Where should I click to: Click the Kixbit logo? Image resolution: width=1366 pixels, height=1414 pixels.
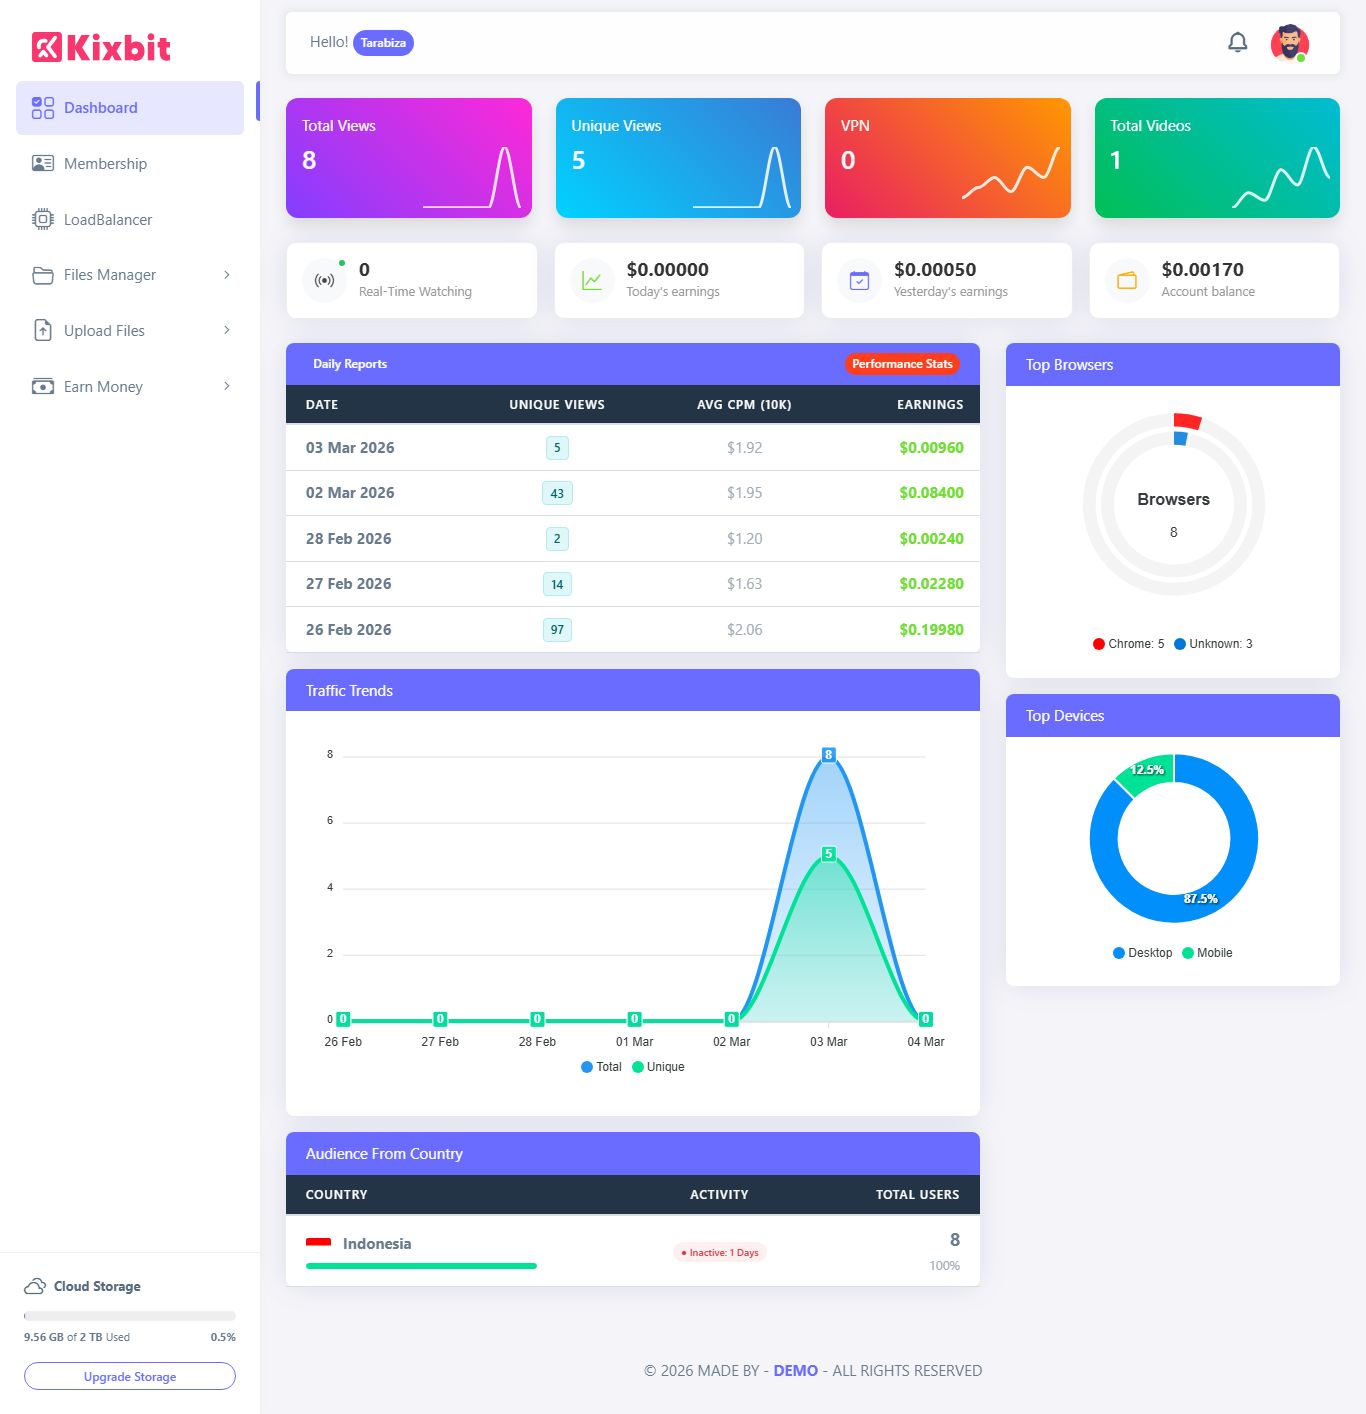(101, 47)
